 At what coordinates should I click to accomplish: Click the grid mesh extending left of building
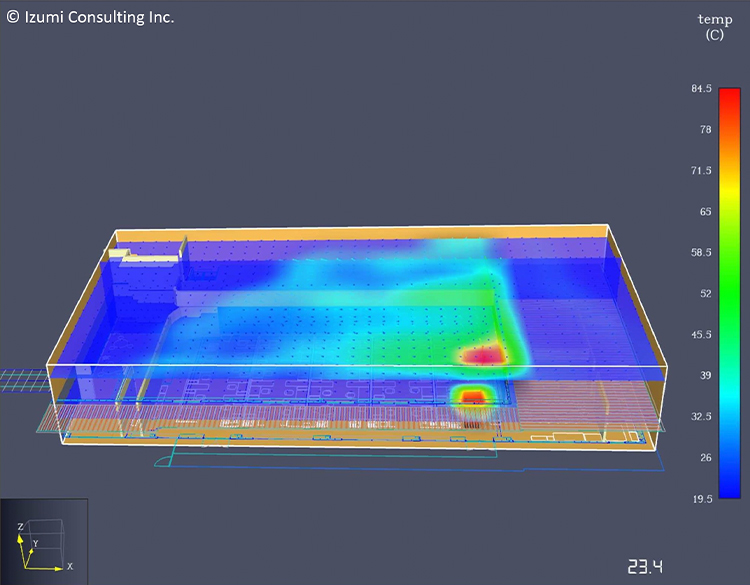(x=22, y=378)
